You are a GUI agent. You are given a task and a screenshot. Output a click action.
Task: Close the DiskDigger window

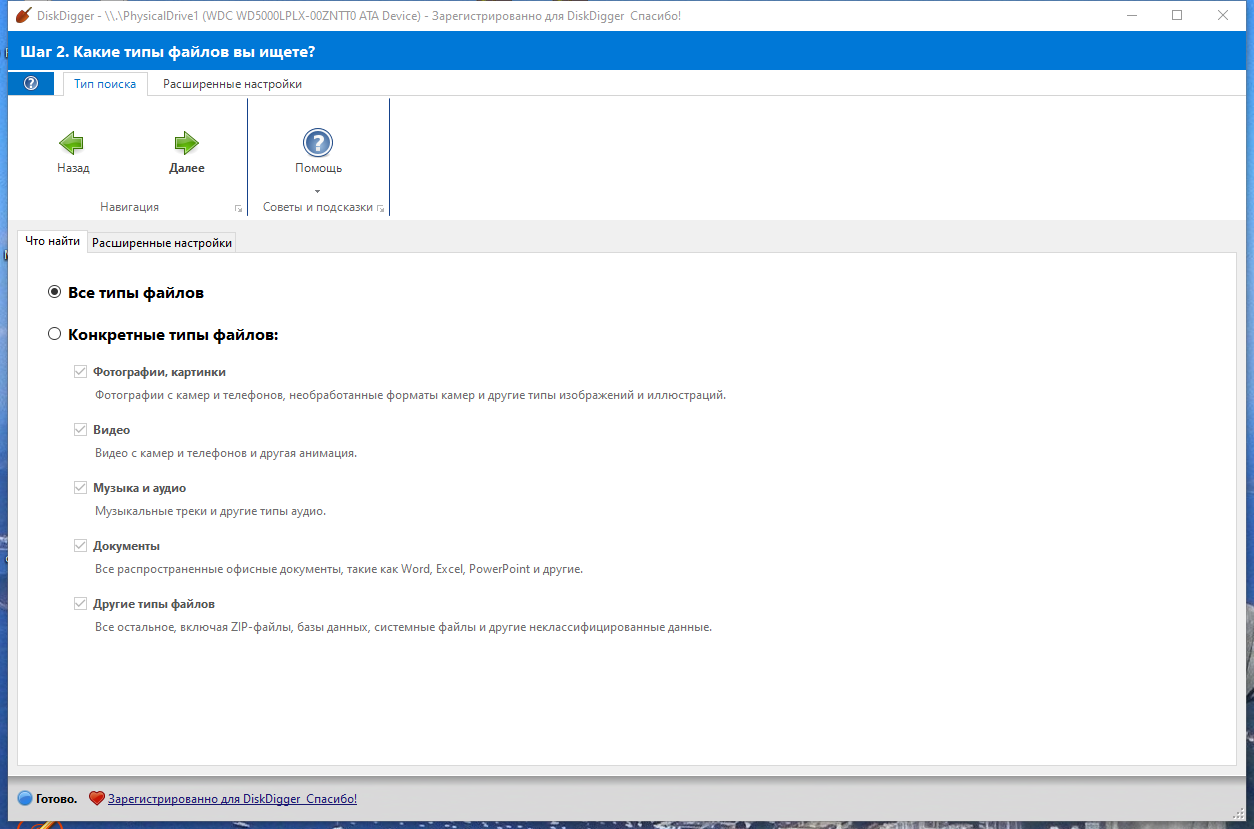[x=1223, y=15]
